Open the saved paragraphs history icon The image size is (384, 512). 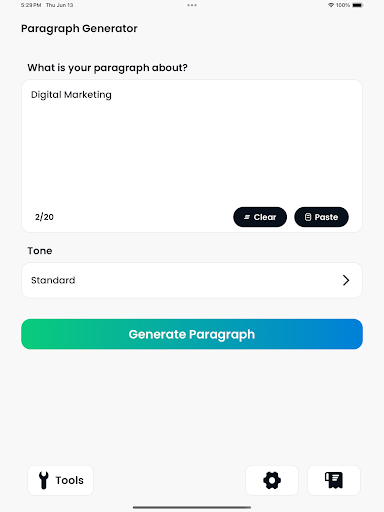[334, 480]
